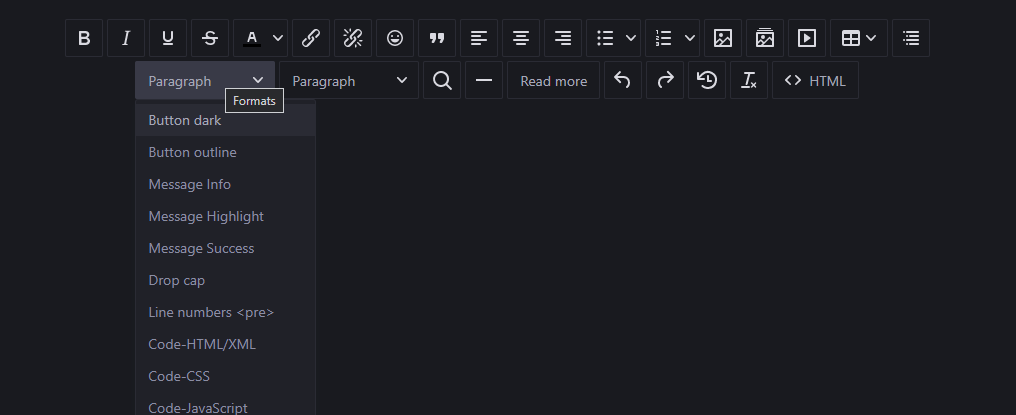1016x415 pixels.
Task: Clear formatting from selection
Action: click(x=750, y=80)
